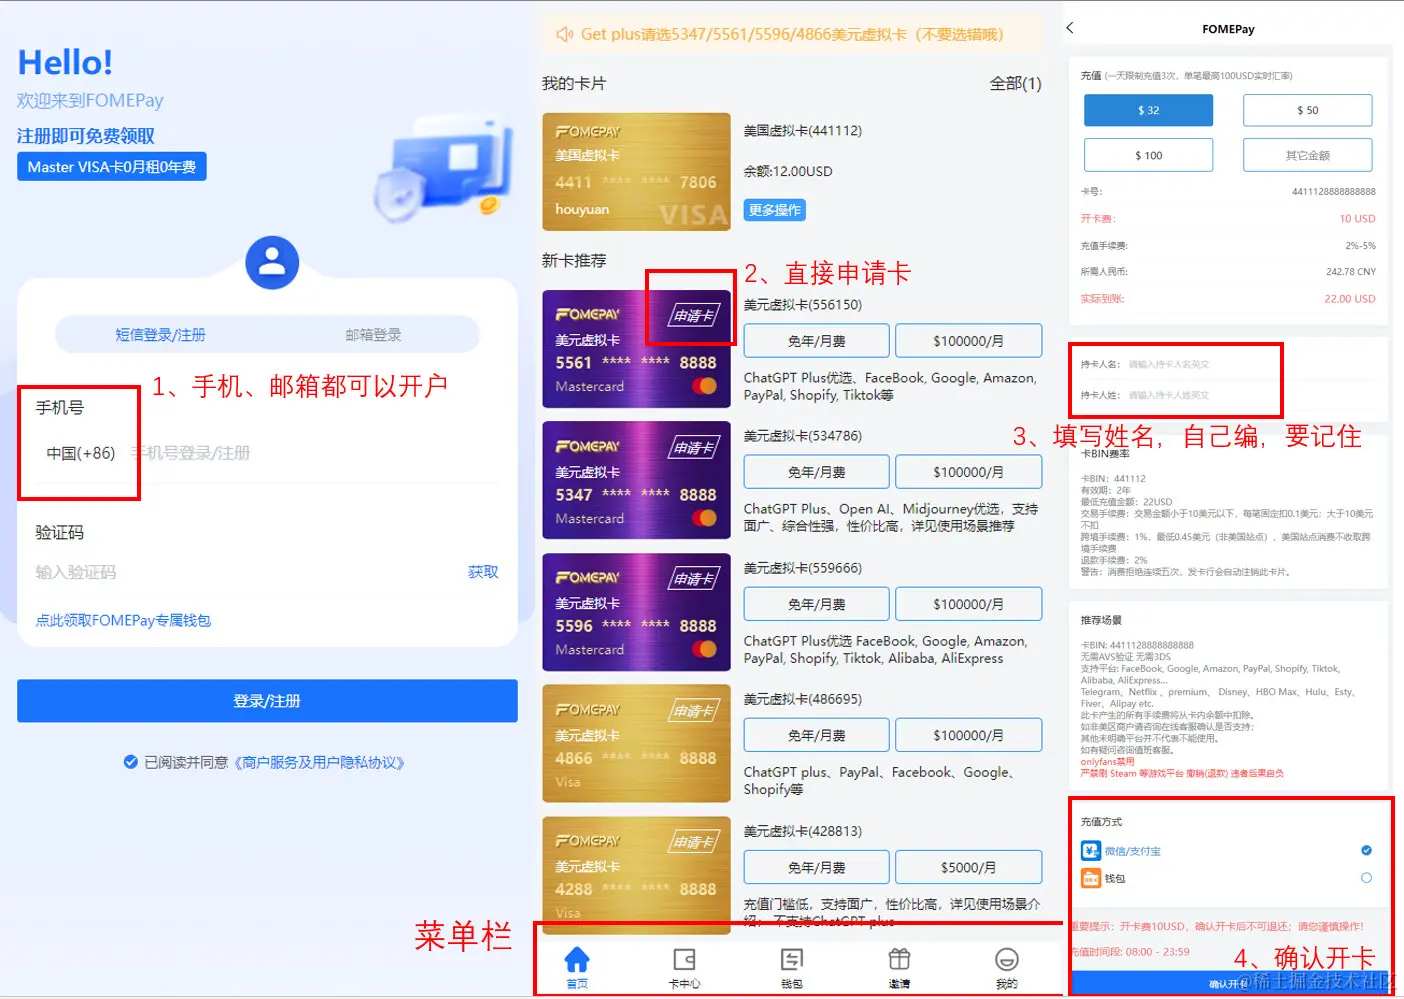Open the 中国(+86) country code selector
The height and width of the screenshot is (999, 1404).
[81, 453]
